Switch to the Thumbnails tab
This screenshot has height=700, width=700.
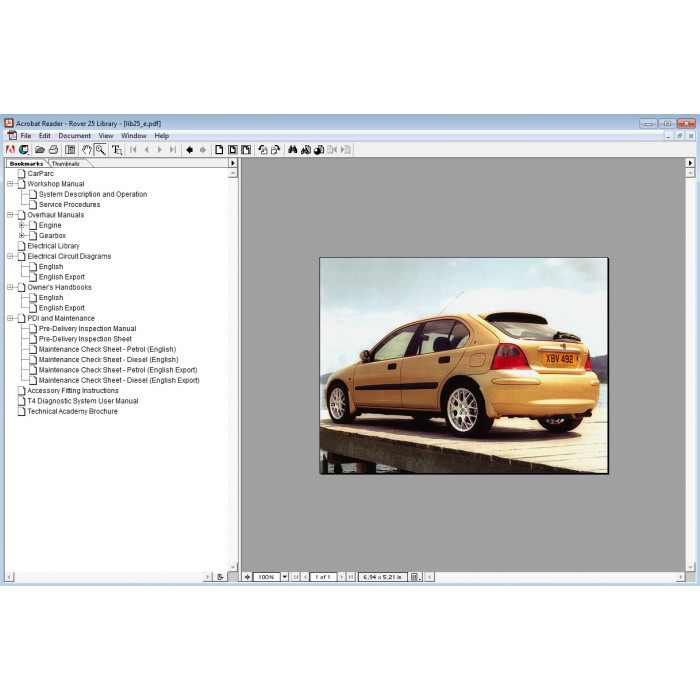coord(66,163)
